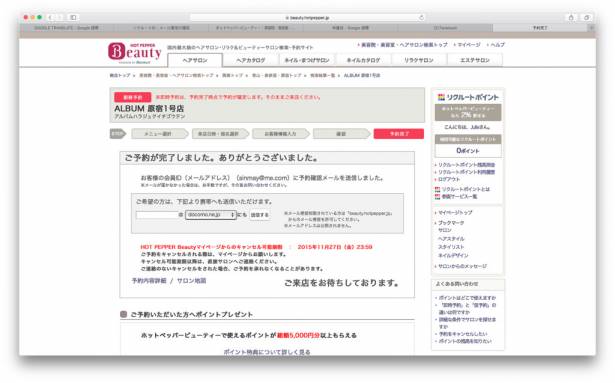Click the Recruit Point logo icon
The width and height of the screenshot is (615, 383).
pyautogui.click(x=441, y=97)
